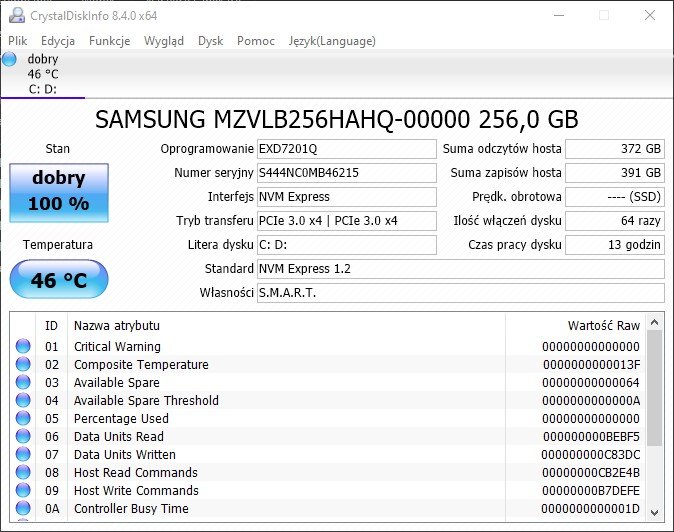Viewport: 674px width, 532px height.
Task: Click status orb for Host Read Commands row
Action: click(x=23, y=472)
